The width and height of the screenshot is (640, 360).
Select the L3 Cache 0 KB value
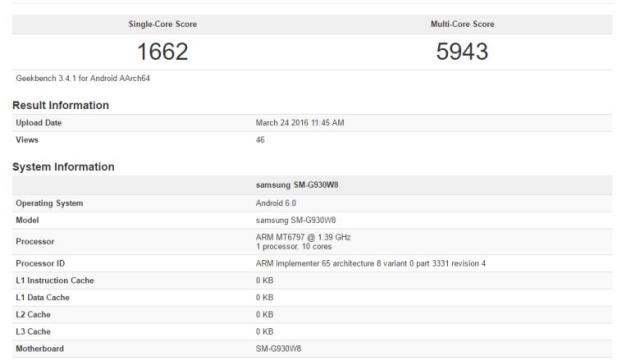(x=264, y=332)
